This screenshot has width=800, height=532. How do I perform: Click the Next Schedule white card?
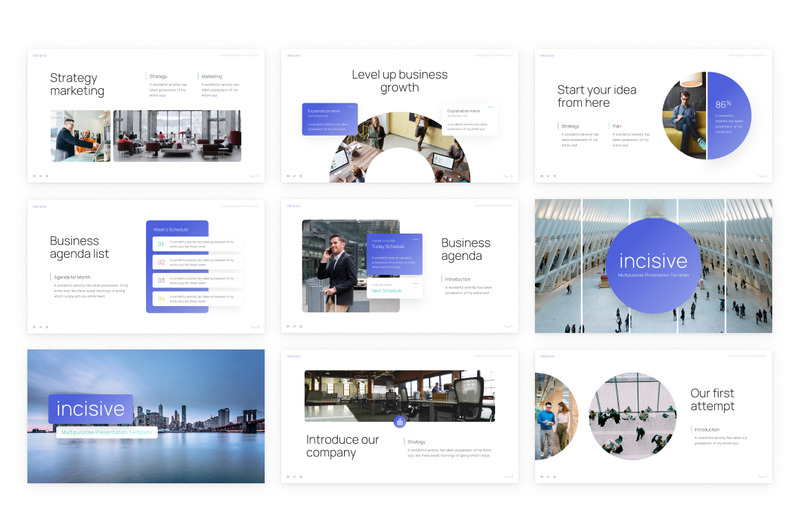(394, 288)
